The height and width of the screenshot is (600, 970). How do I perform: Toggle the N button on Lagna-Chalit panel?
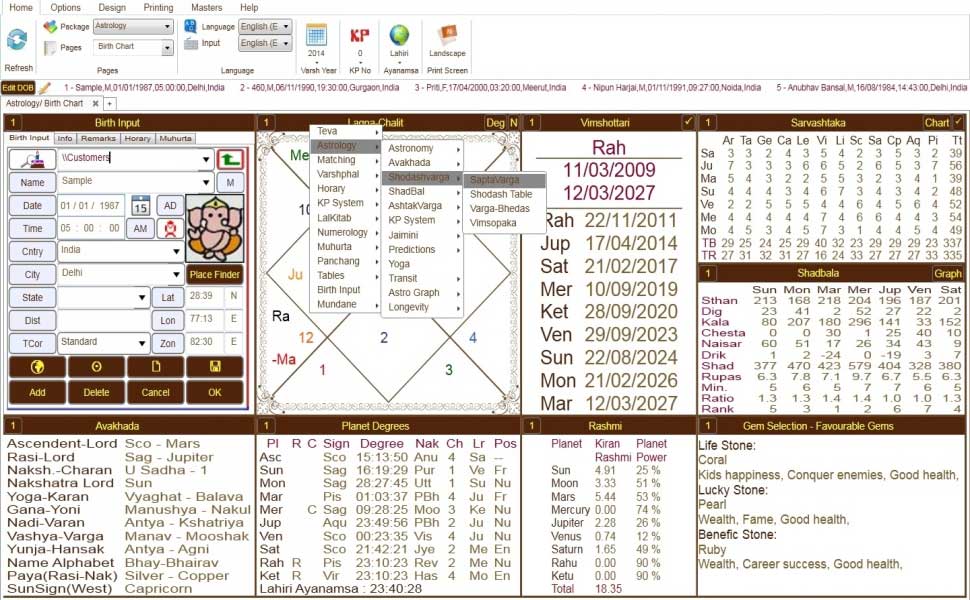tap(513, 122)
